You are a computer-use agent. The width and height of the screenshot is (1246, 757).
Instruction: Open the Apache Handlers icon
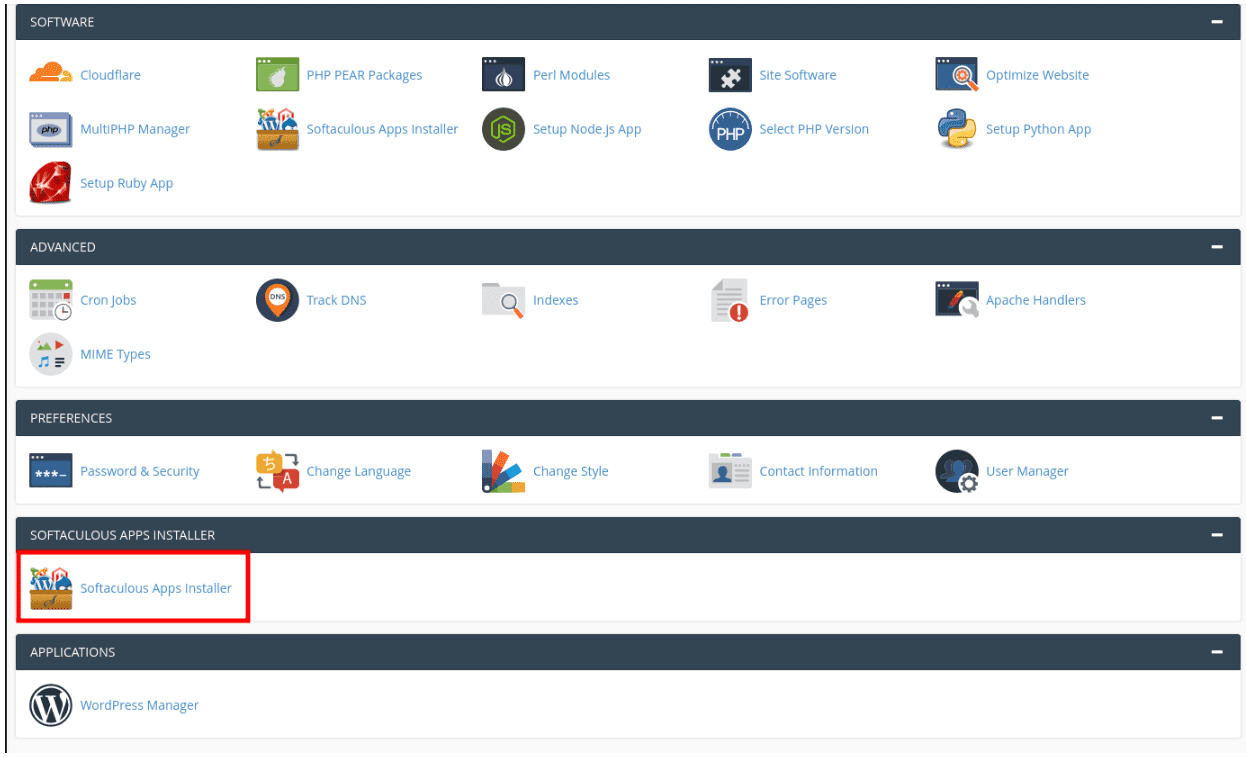tap(957, 300)
